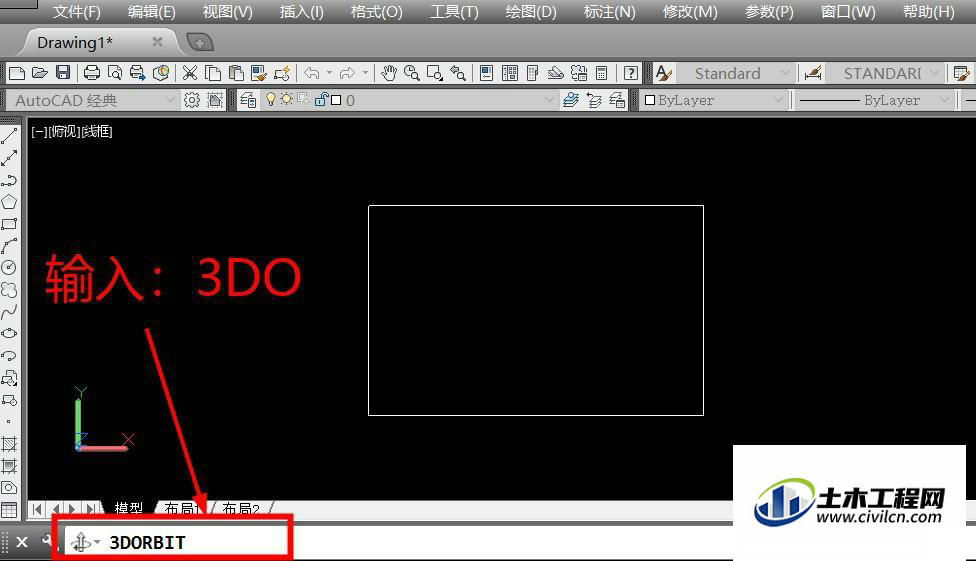Click the [俯视] viewport view label
The image size is (976, 561).
(x=64, y=131)
